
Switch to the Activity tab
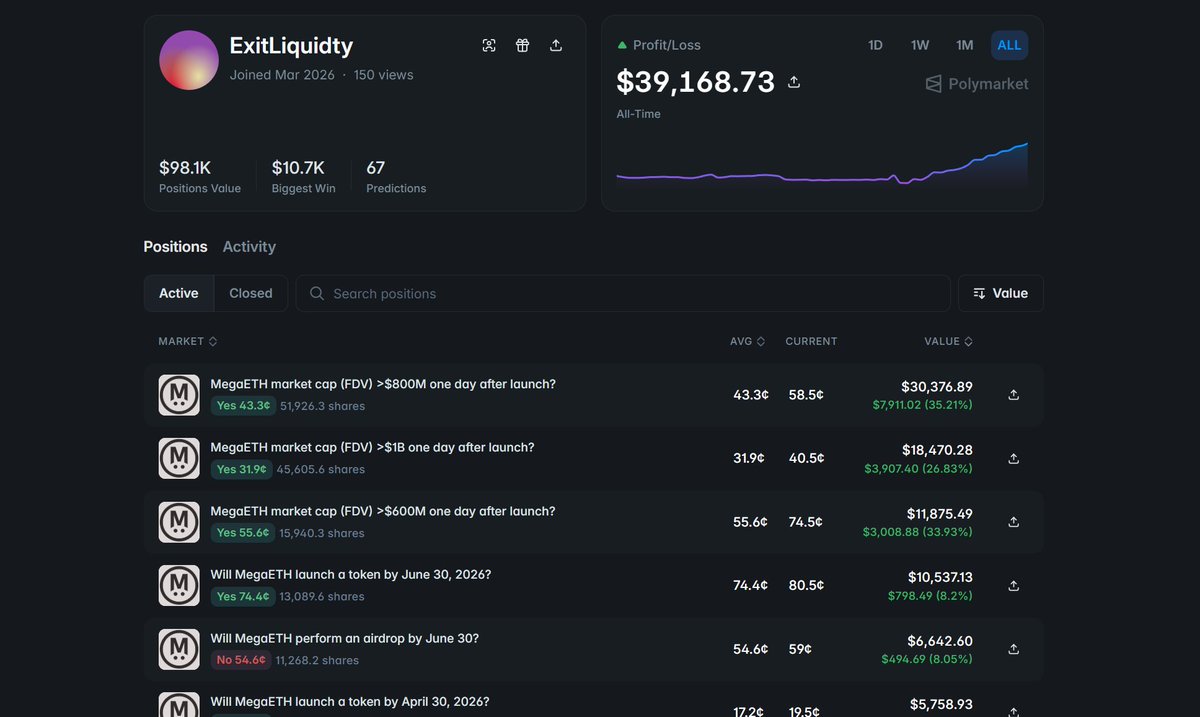click(249, 246)
